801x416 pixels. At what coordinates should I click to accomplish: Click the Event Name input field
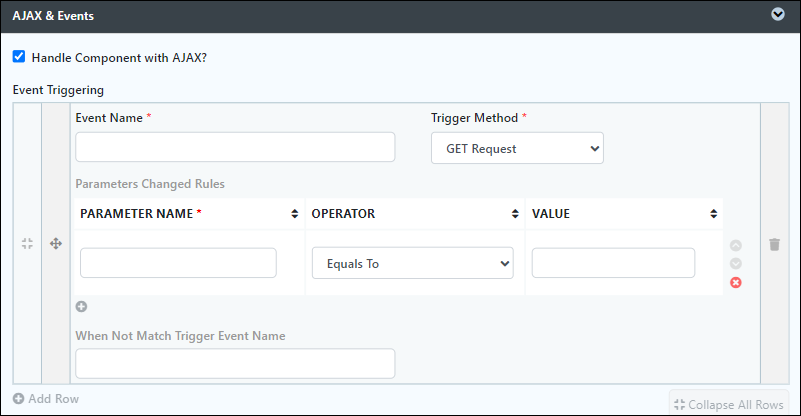(x=235, y=147)
